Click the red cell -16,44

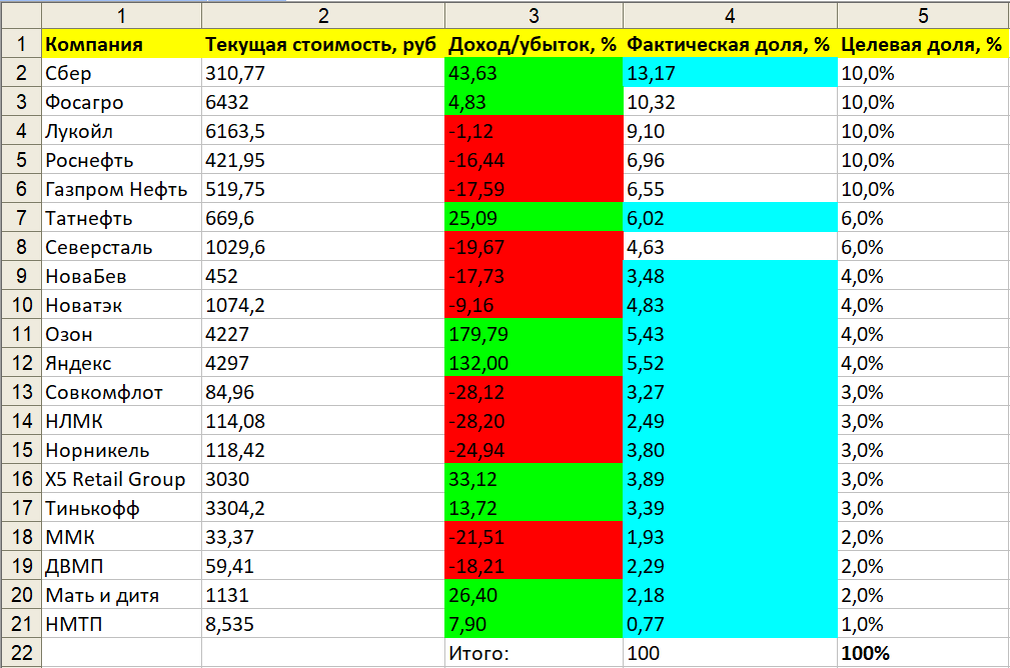click(533, 160)
